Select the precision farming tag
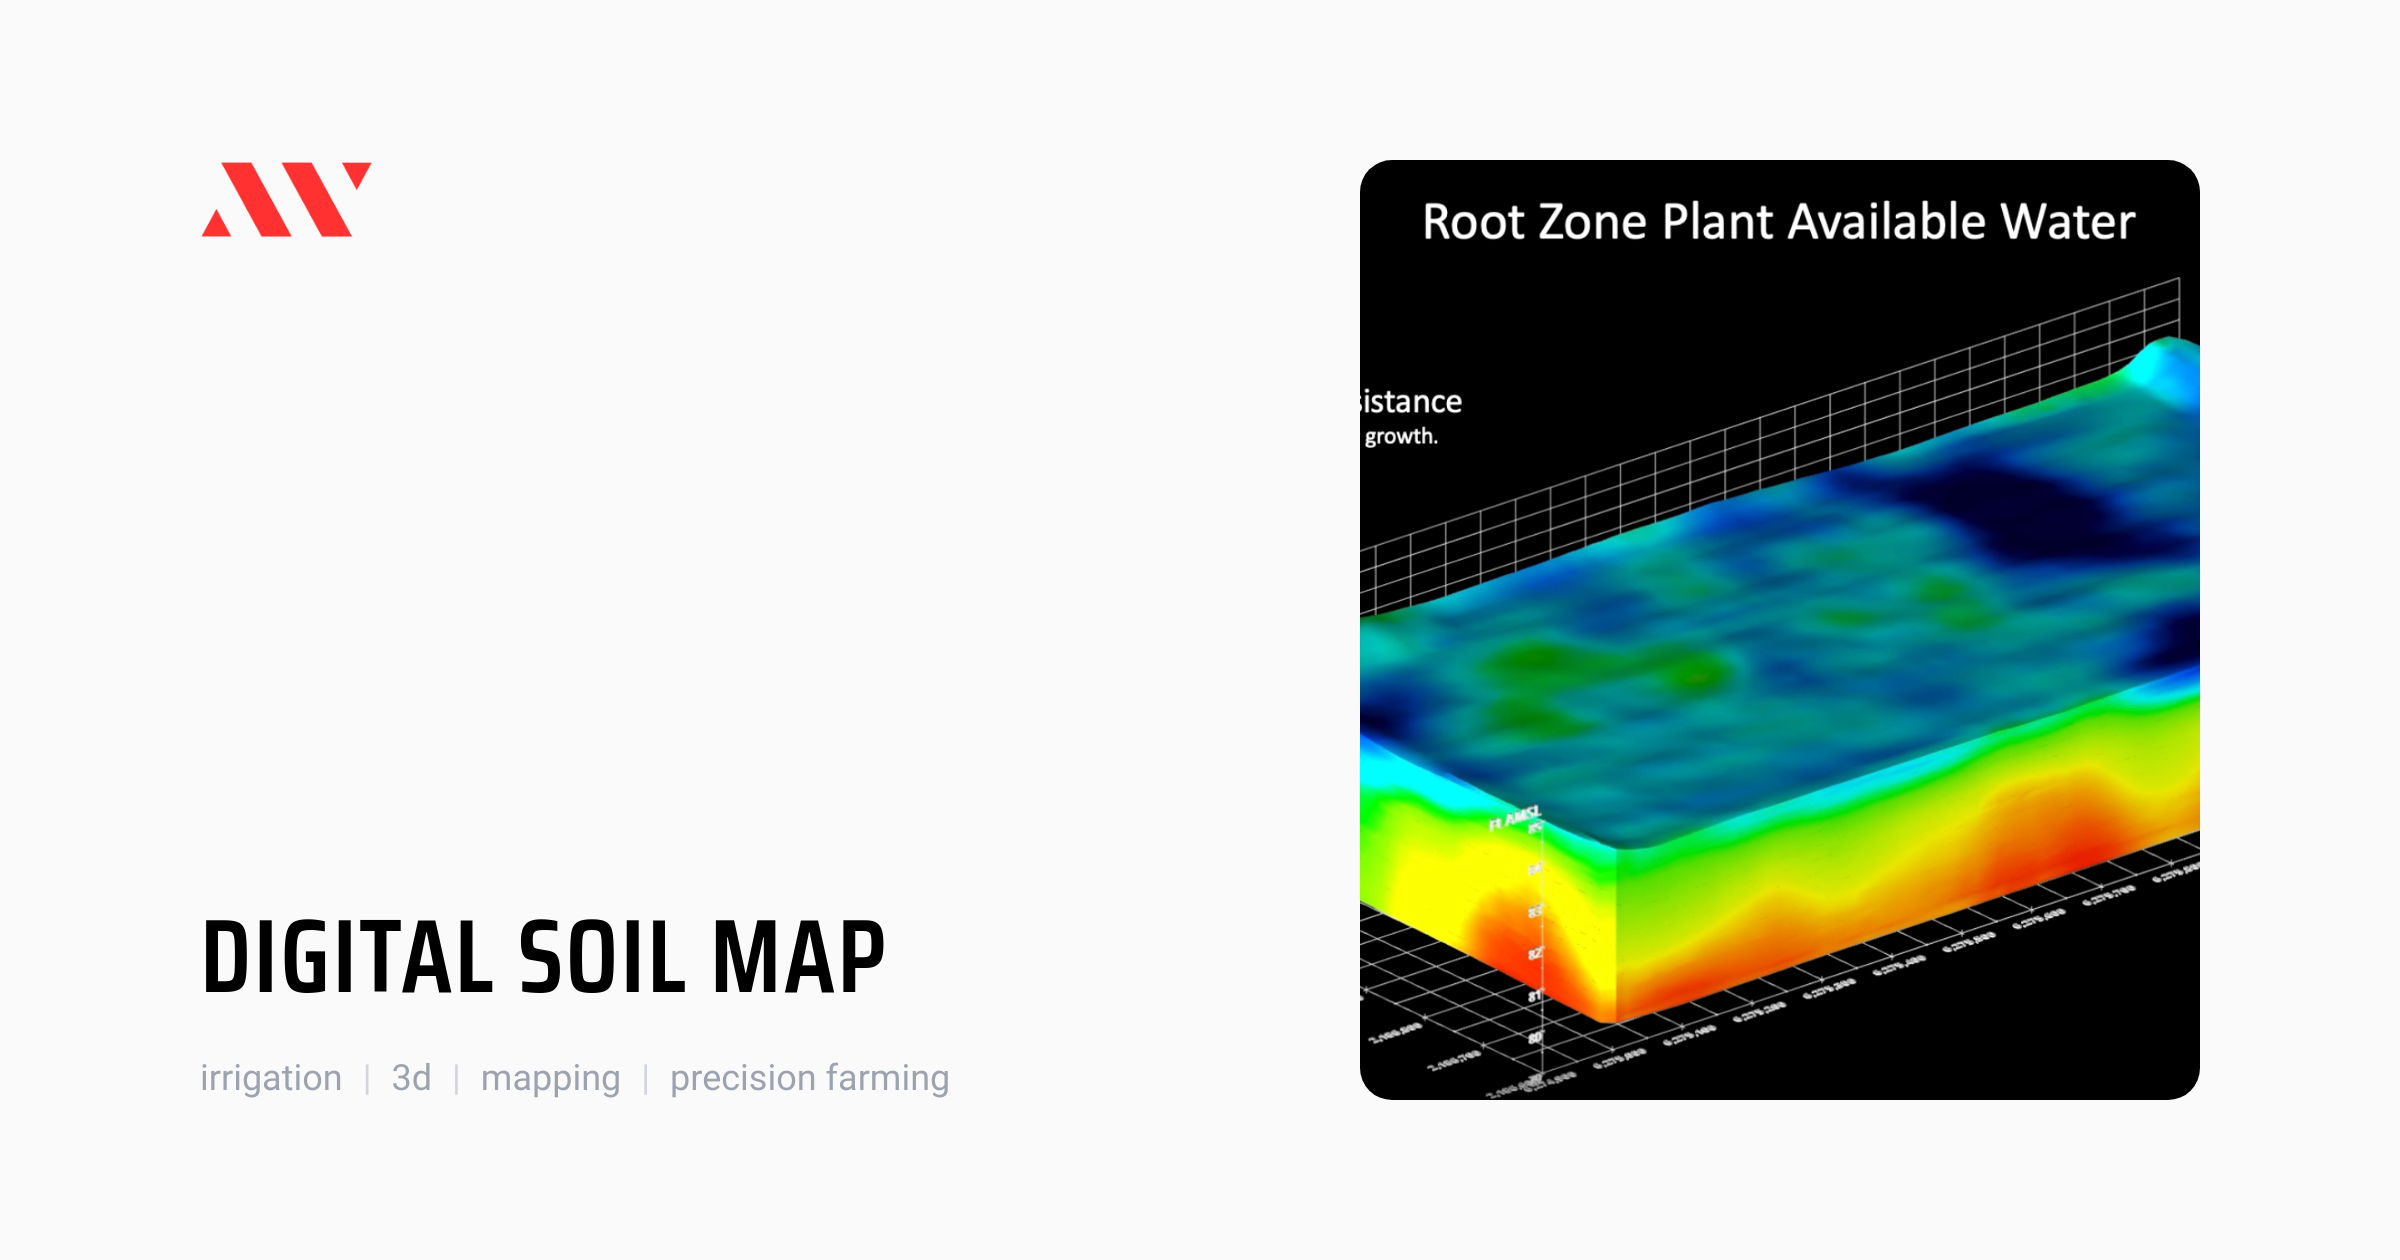 pyautogui.click(x=809, y=1079)
